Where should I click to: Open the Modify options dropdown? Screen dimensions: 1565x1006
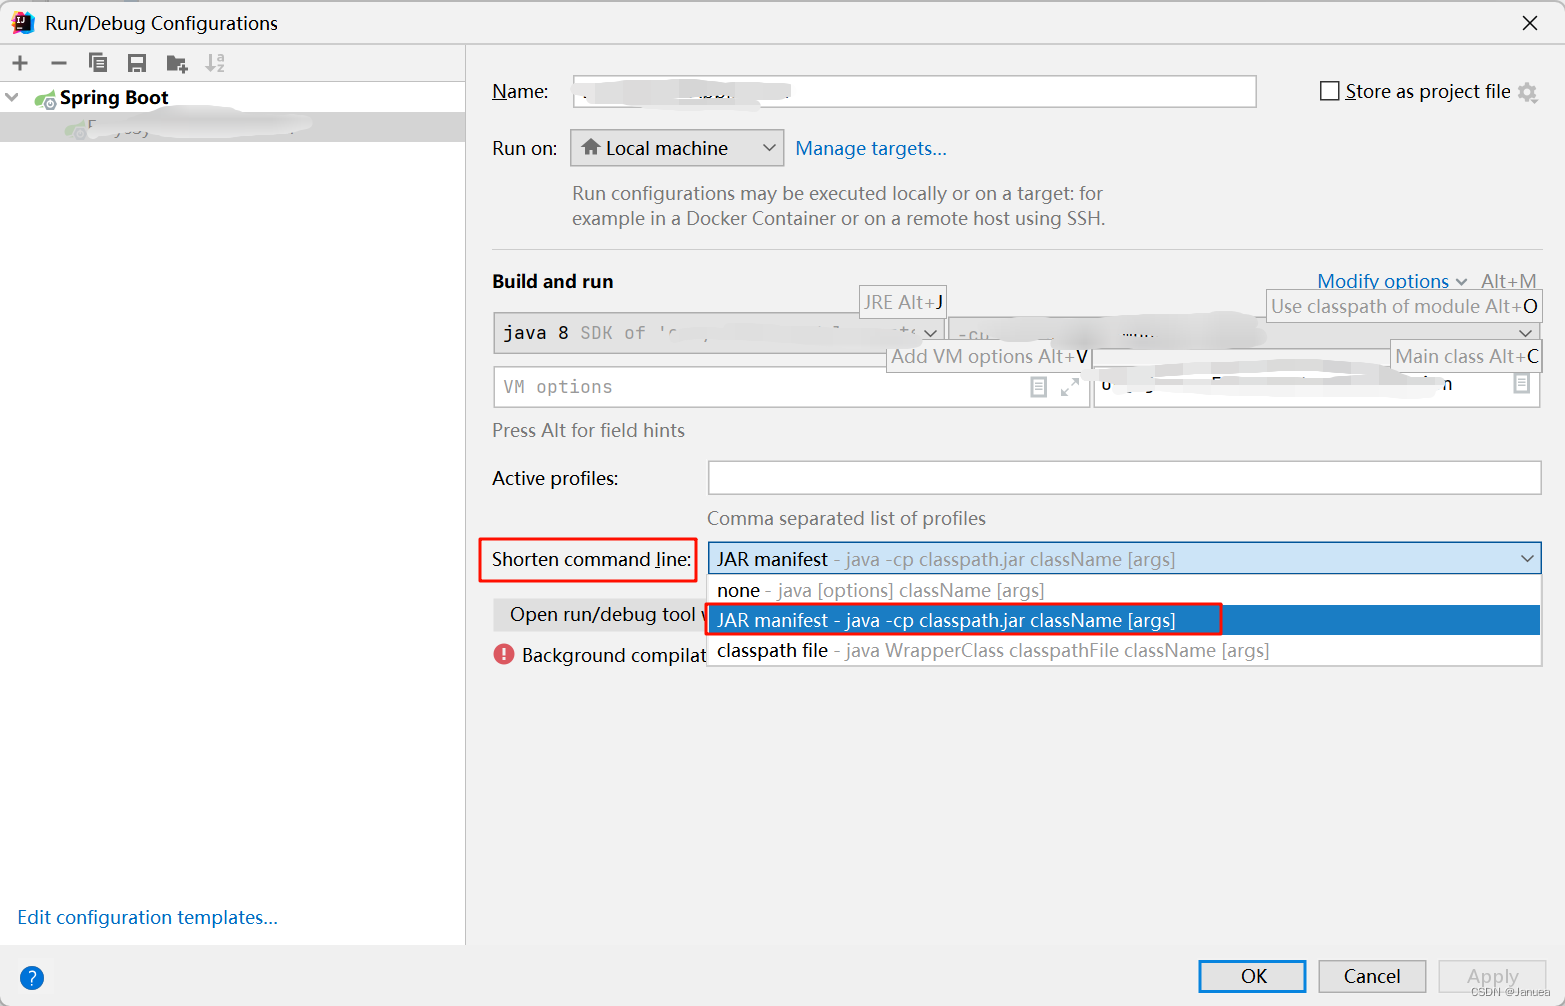1392,281
